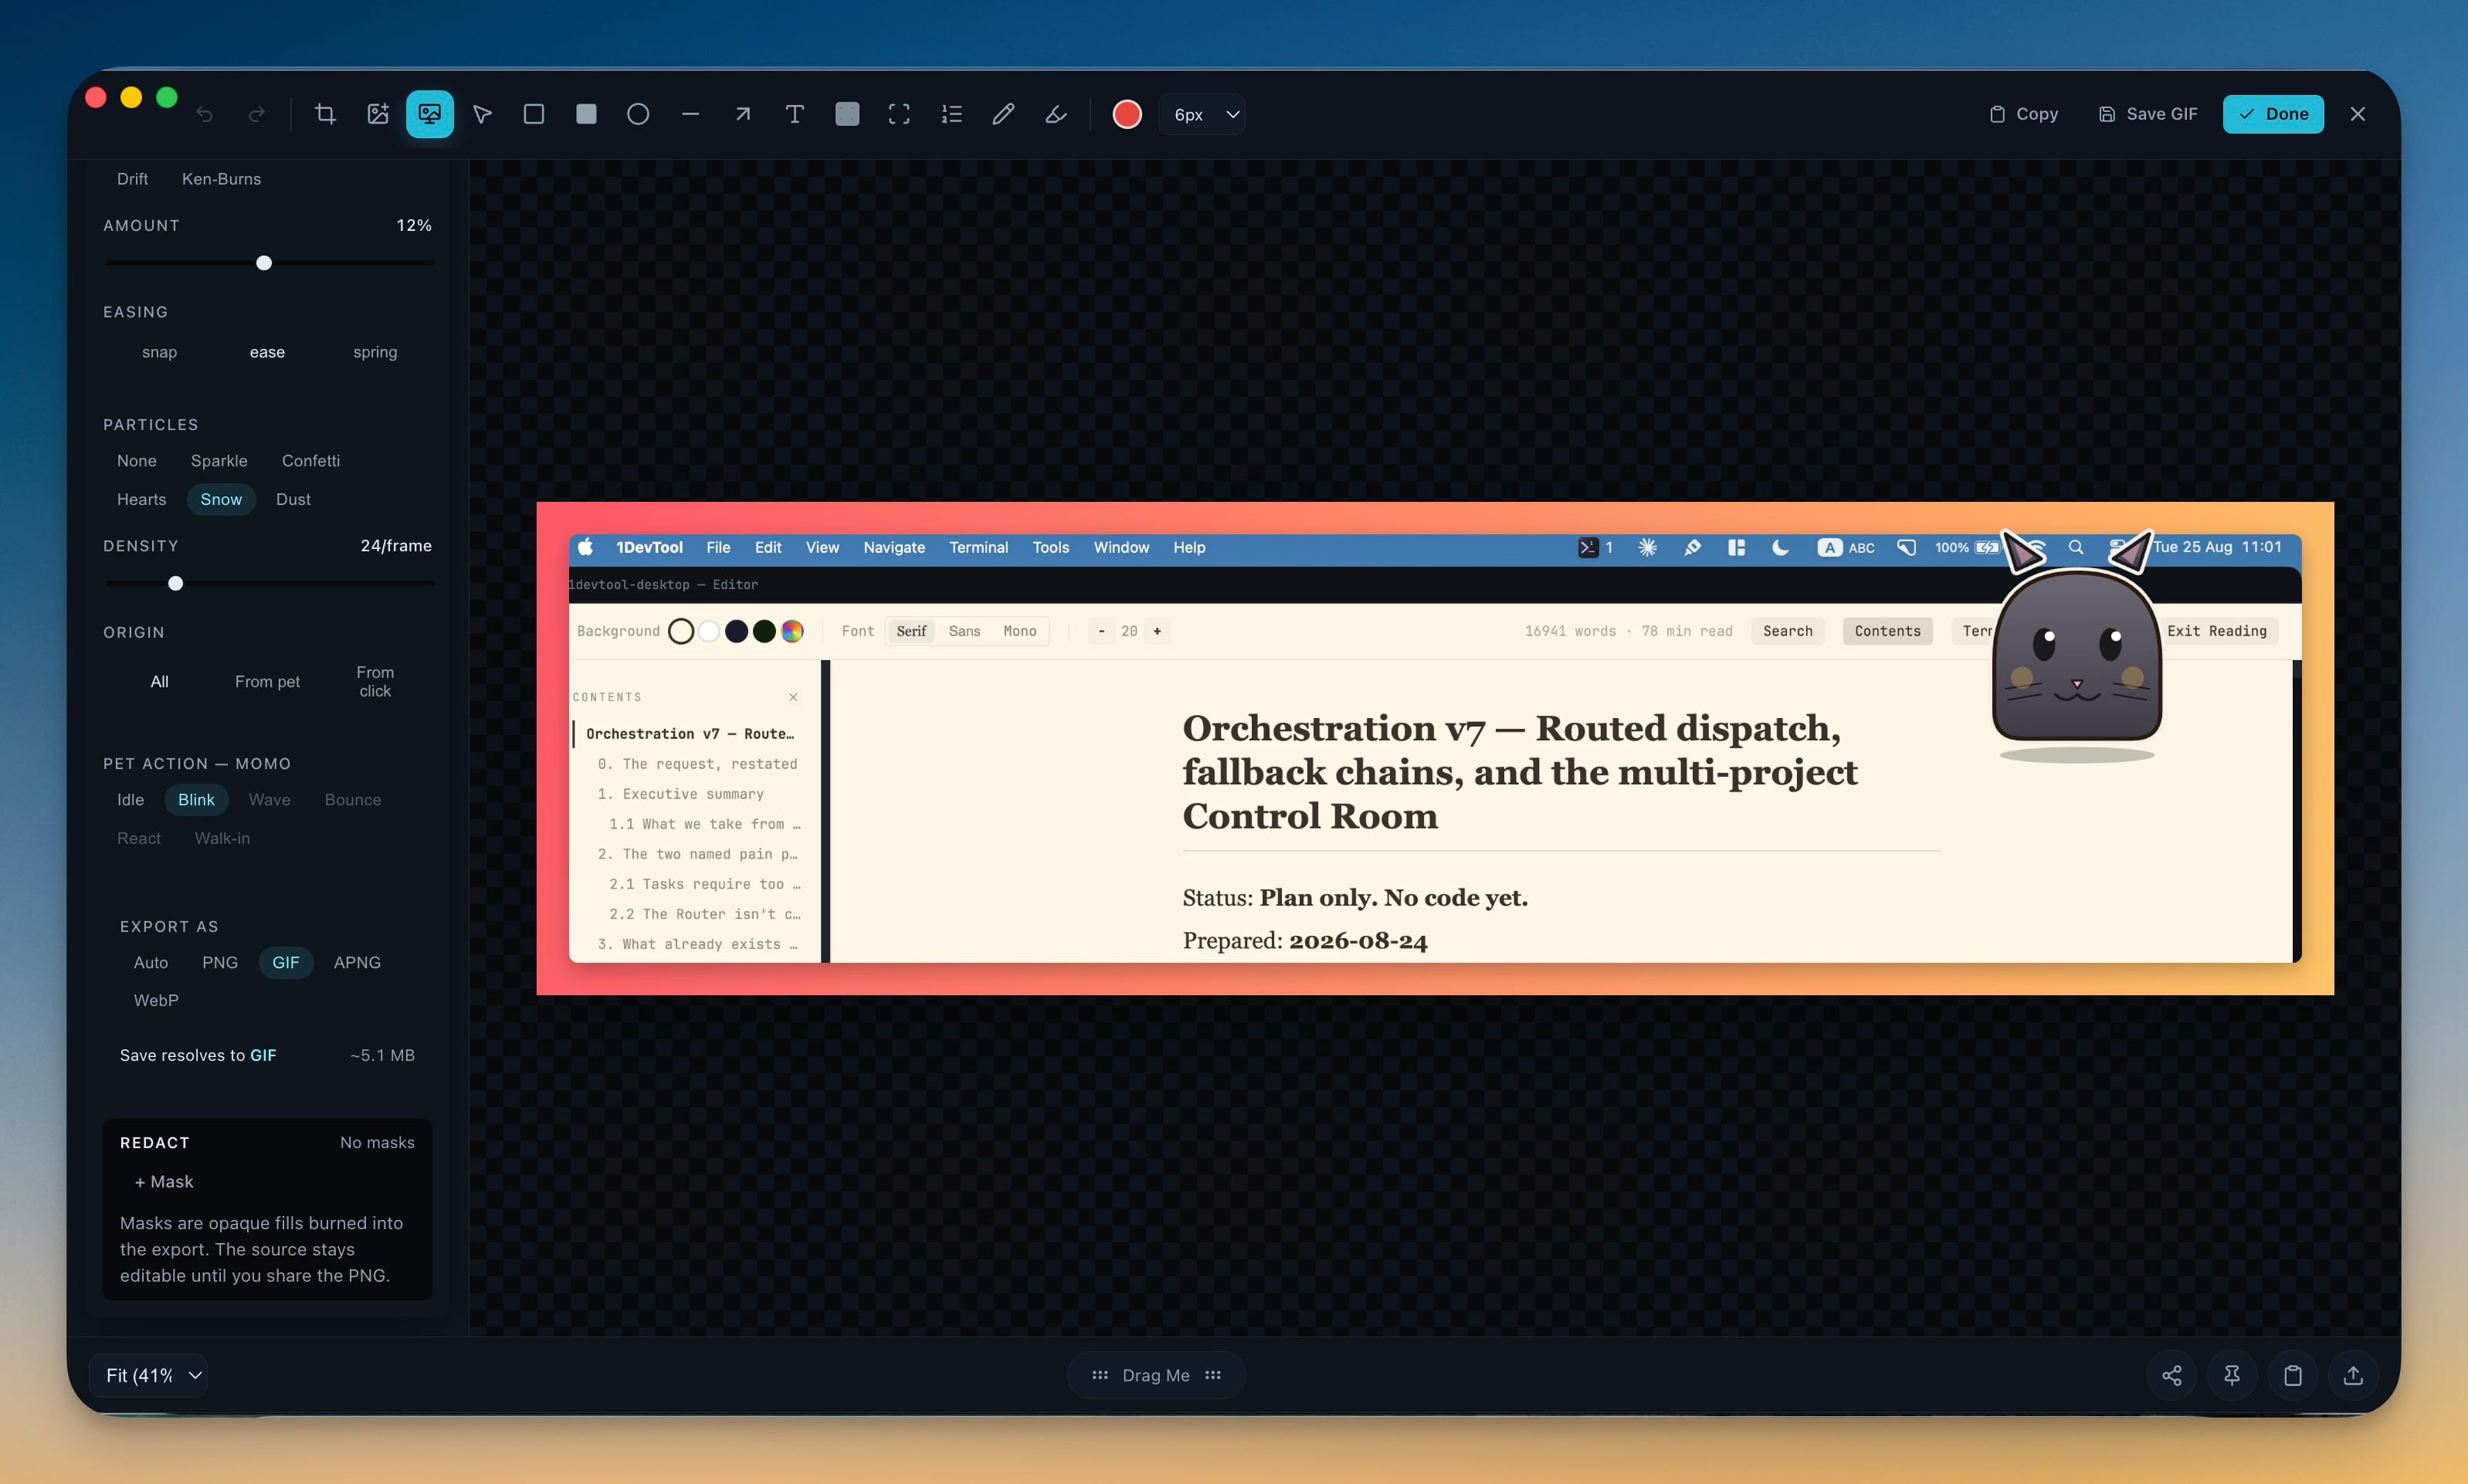Toggle the highlighted screen-image tool in the toolbar
Image resolution: width=2468 pixels, height=1484 pixels.
pyautogui.click(x=430, y=114)
